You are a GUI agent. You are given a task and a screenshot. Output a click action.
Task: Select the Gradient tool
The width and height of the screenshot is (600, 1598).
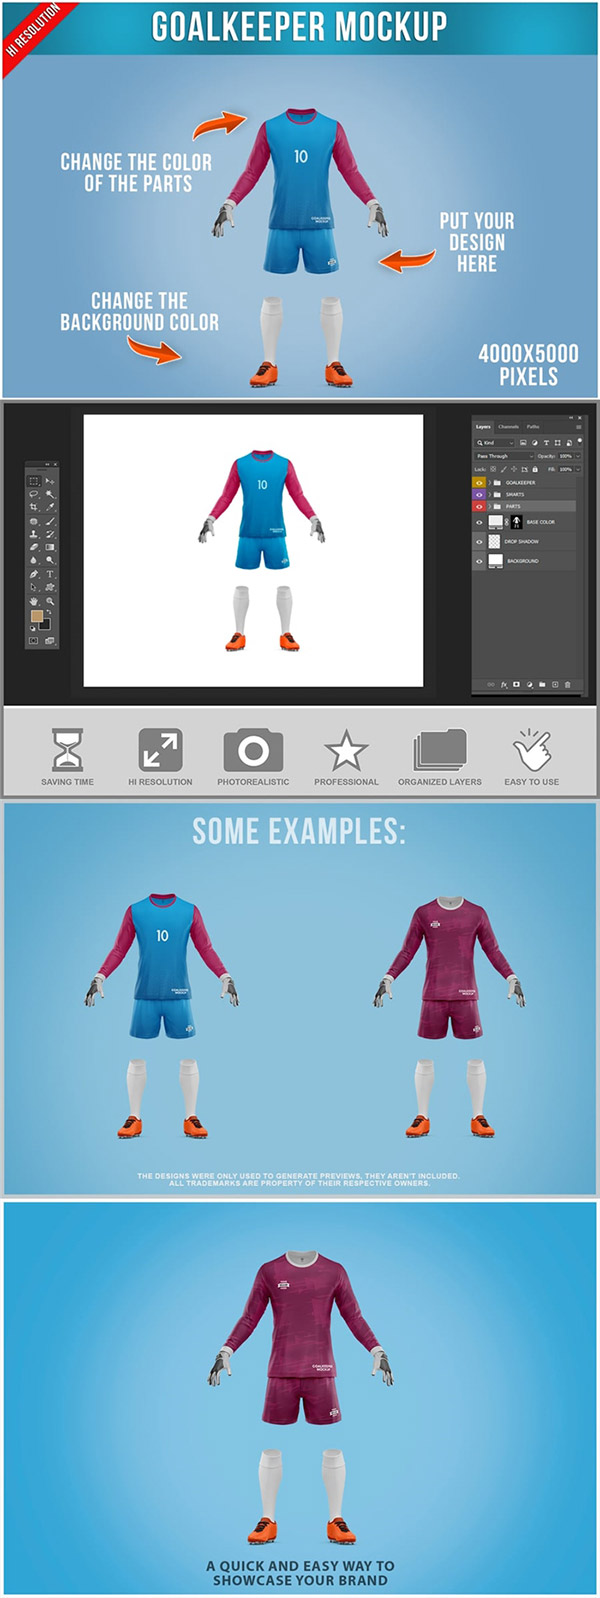50,547
